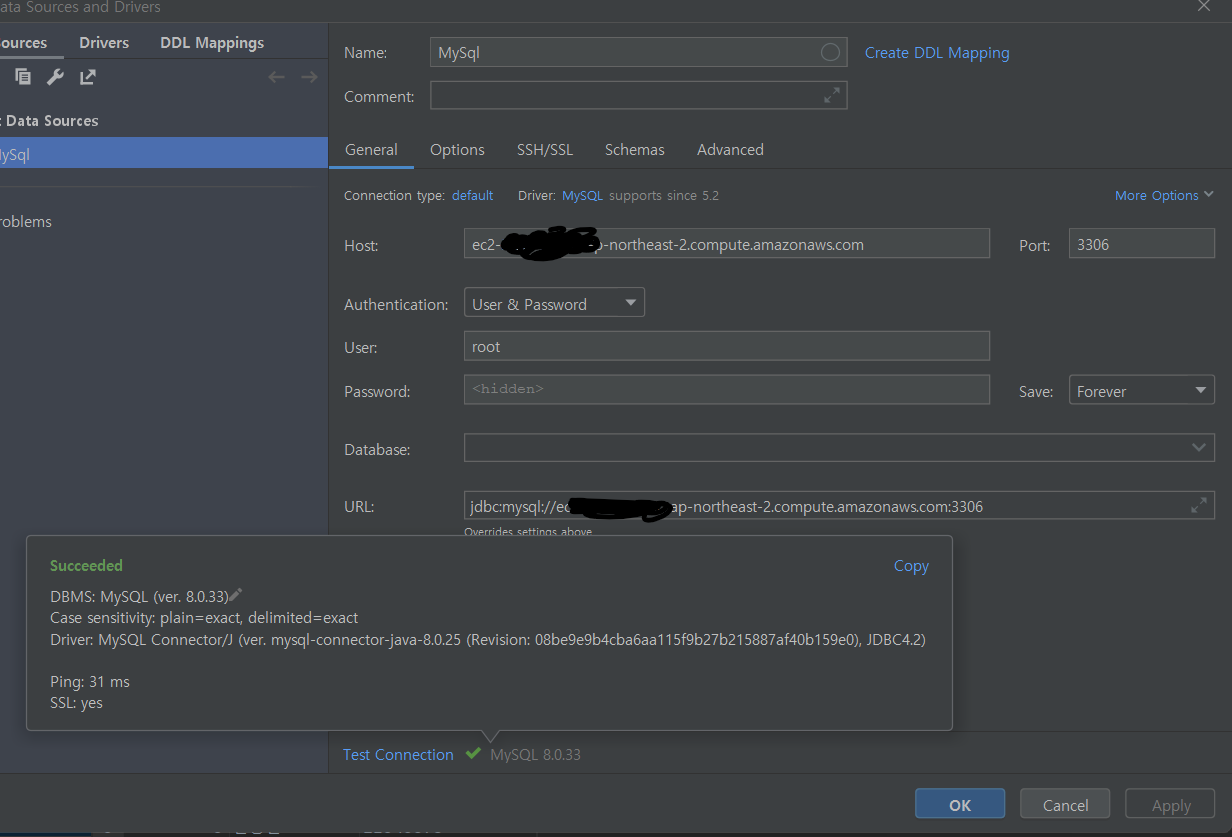Click the Name input field

[x=638, y=52]
